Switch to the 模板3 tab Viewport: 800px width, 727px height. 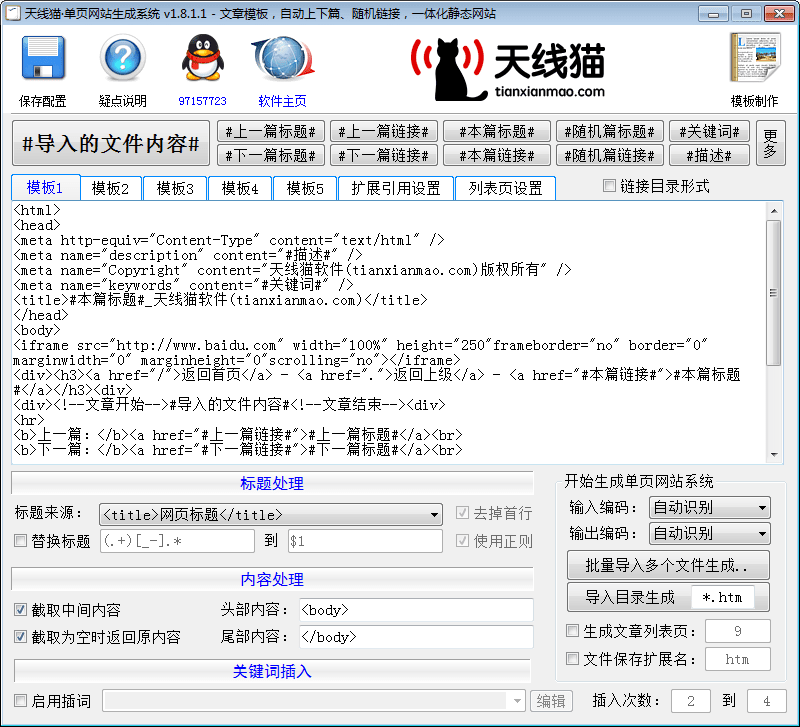tap(175, 189)
